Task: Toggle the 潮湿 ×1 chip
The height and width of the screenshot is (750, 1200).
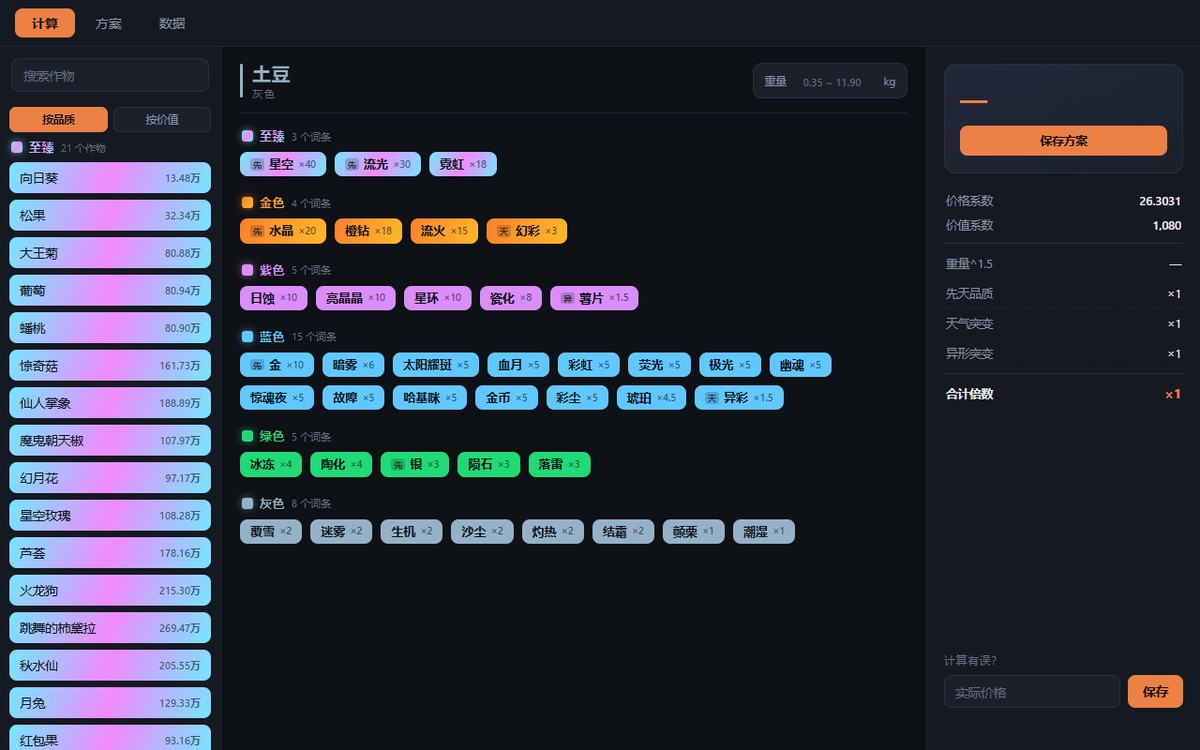Action: tap(764, 531)
